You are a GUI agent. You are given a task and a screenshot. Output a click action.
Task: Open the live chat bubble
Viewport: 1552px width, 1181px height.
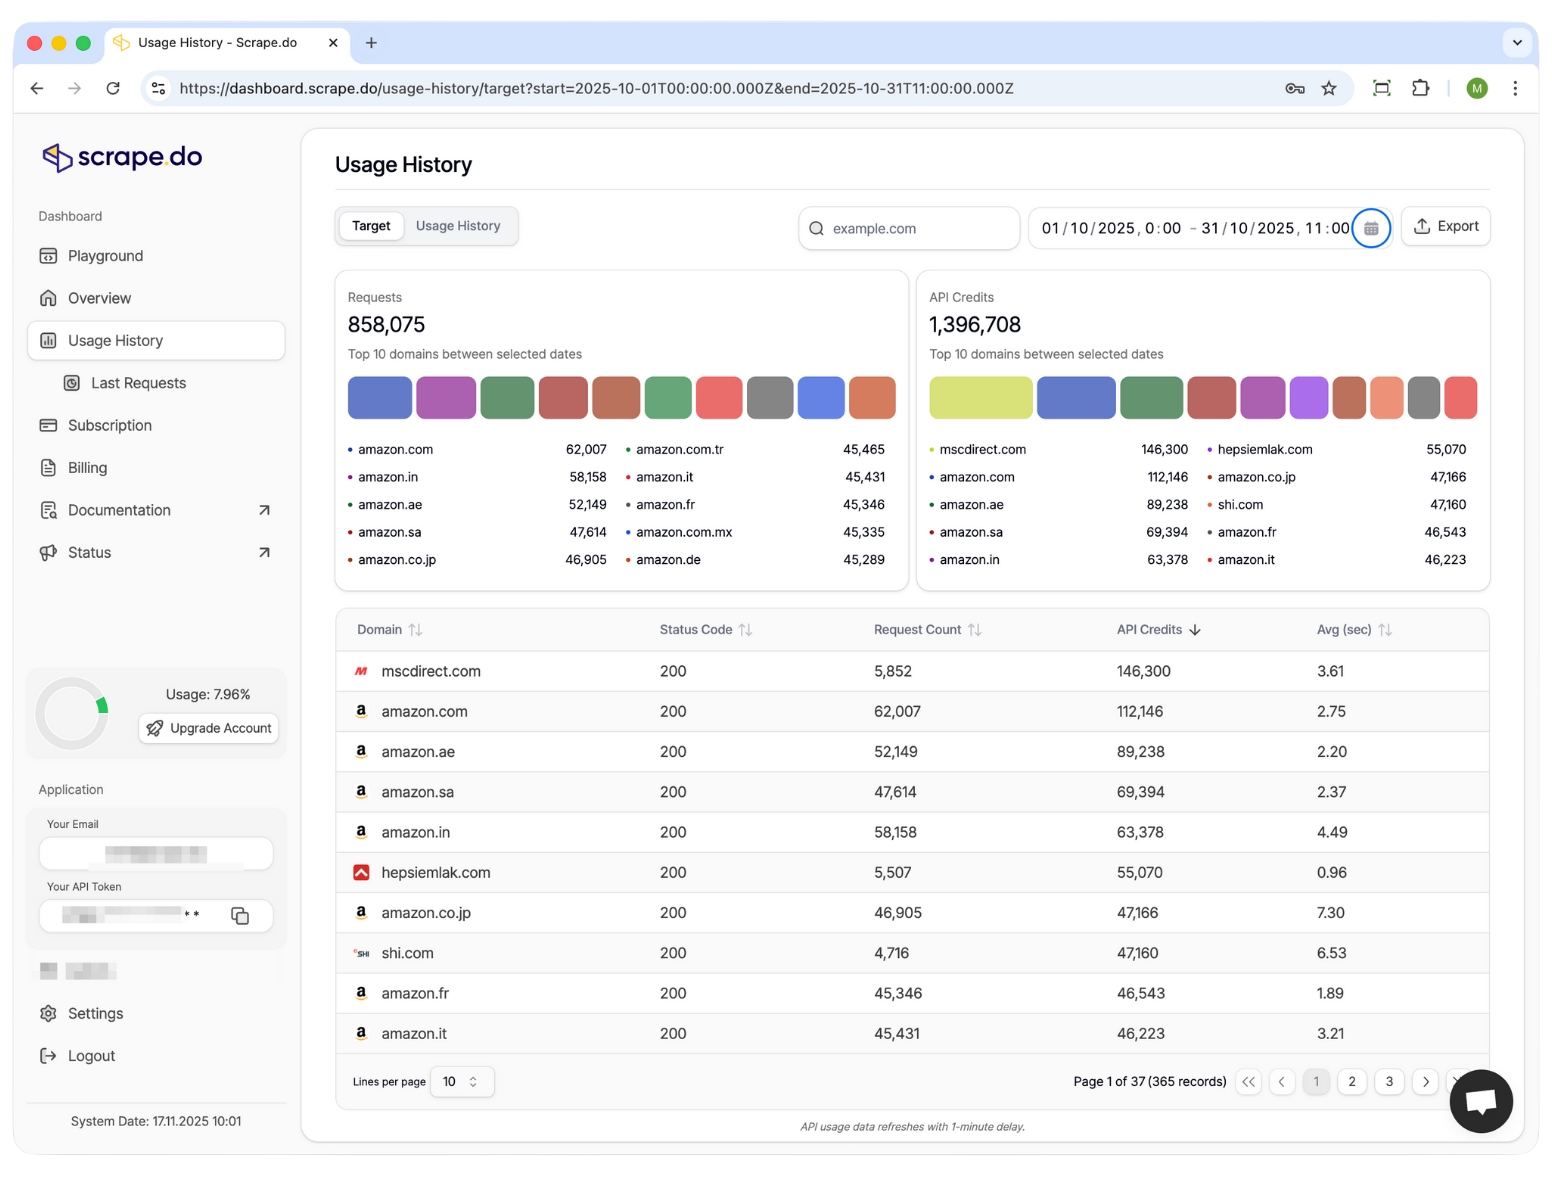point(1480,1101)
